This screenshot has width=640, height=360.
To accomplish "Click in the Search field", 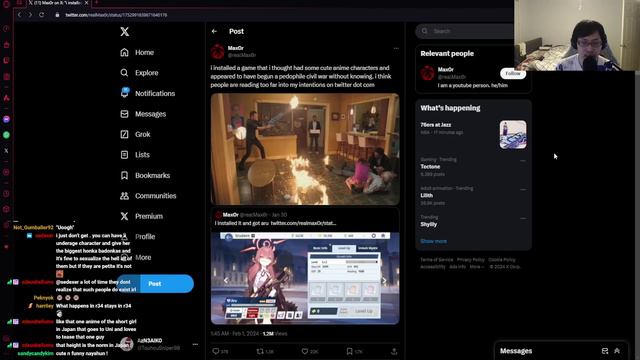I will 465,31.
